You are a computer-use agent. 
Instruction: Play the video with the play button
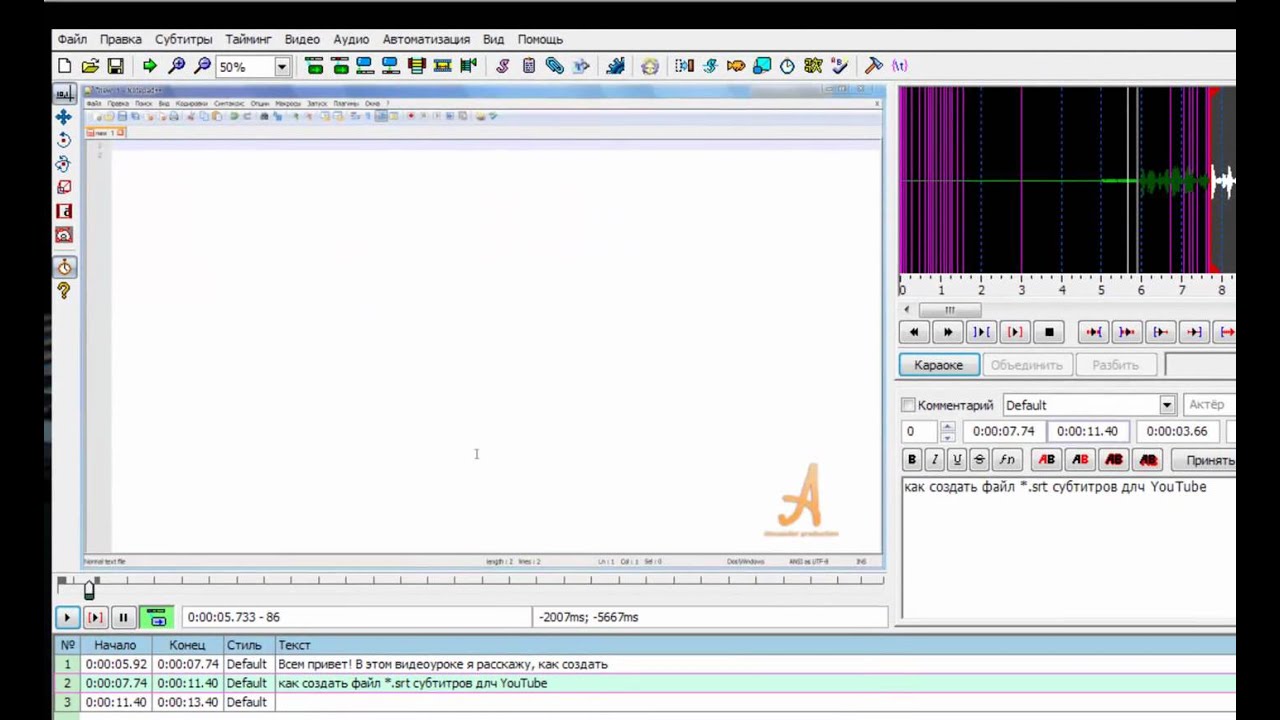67,618
